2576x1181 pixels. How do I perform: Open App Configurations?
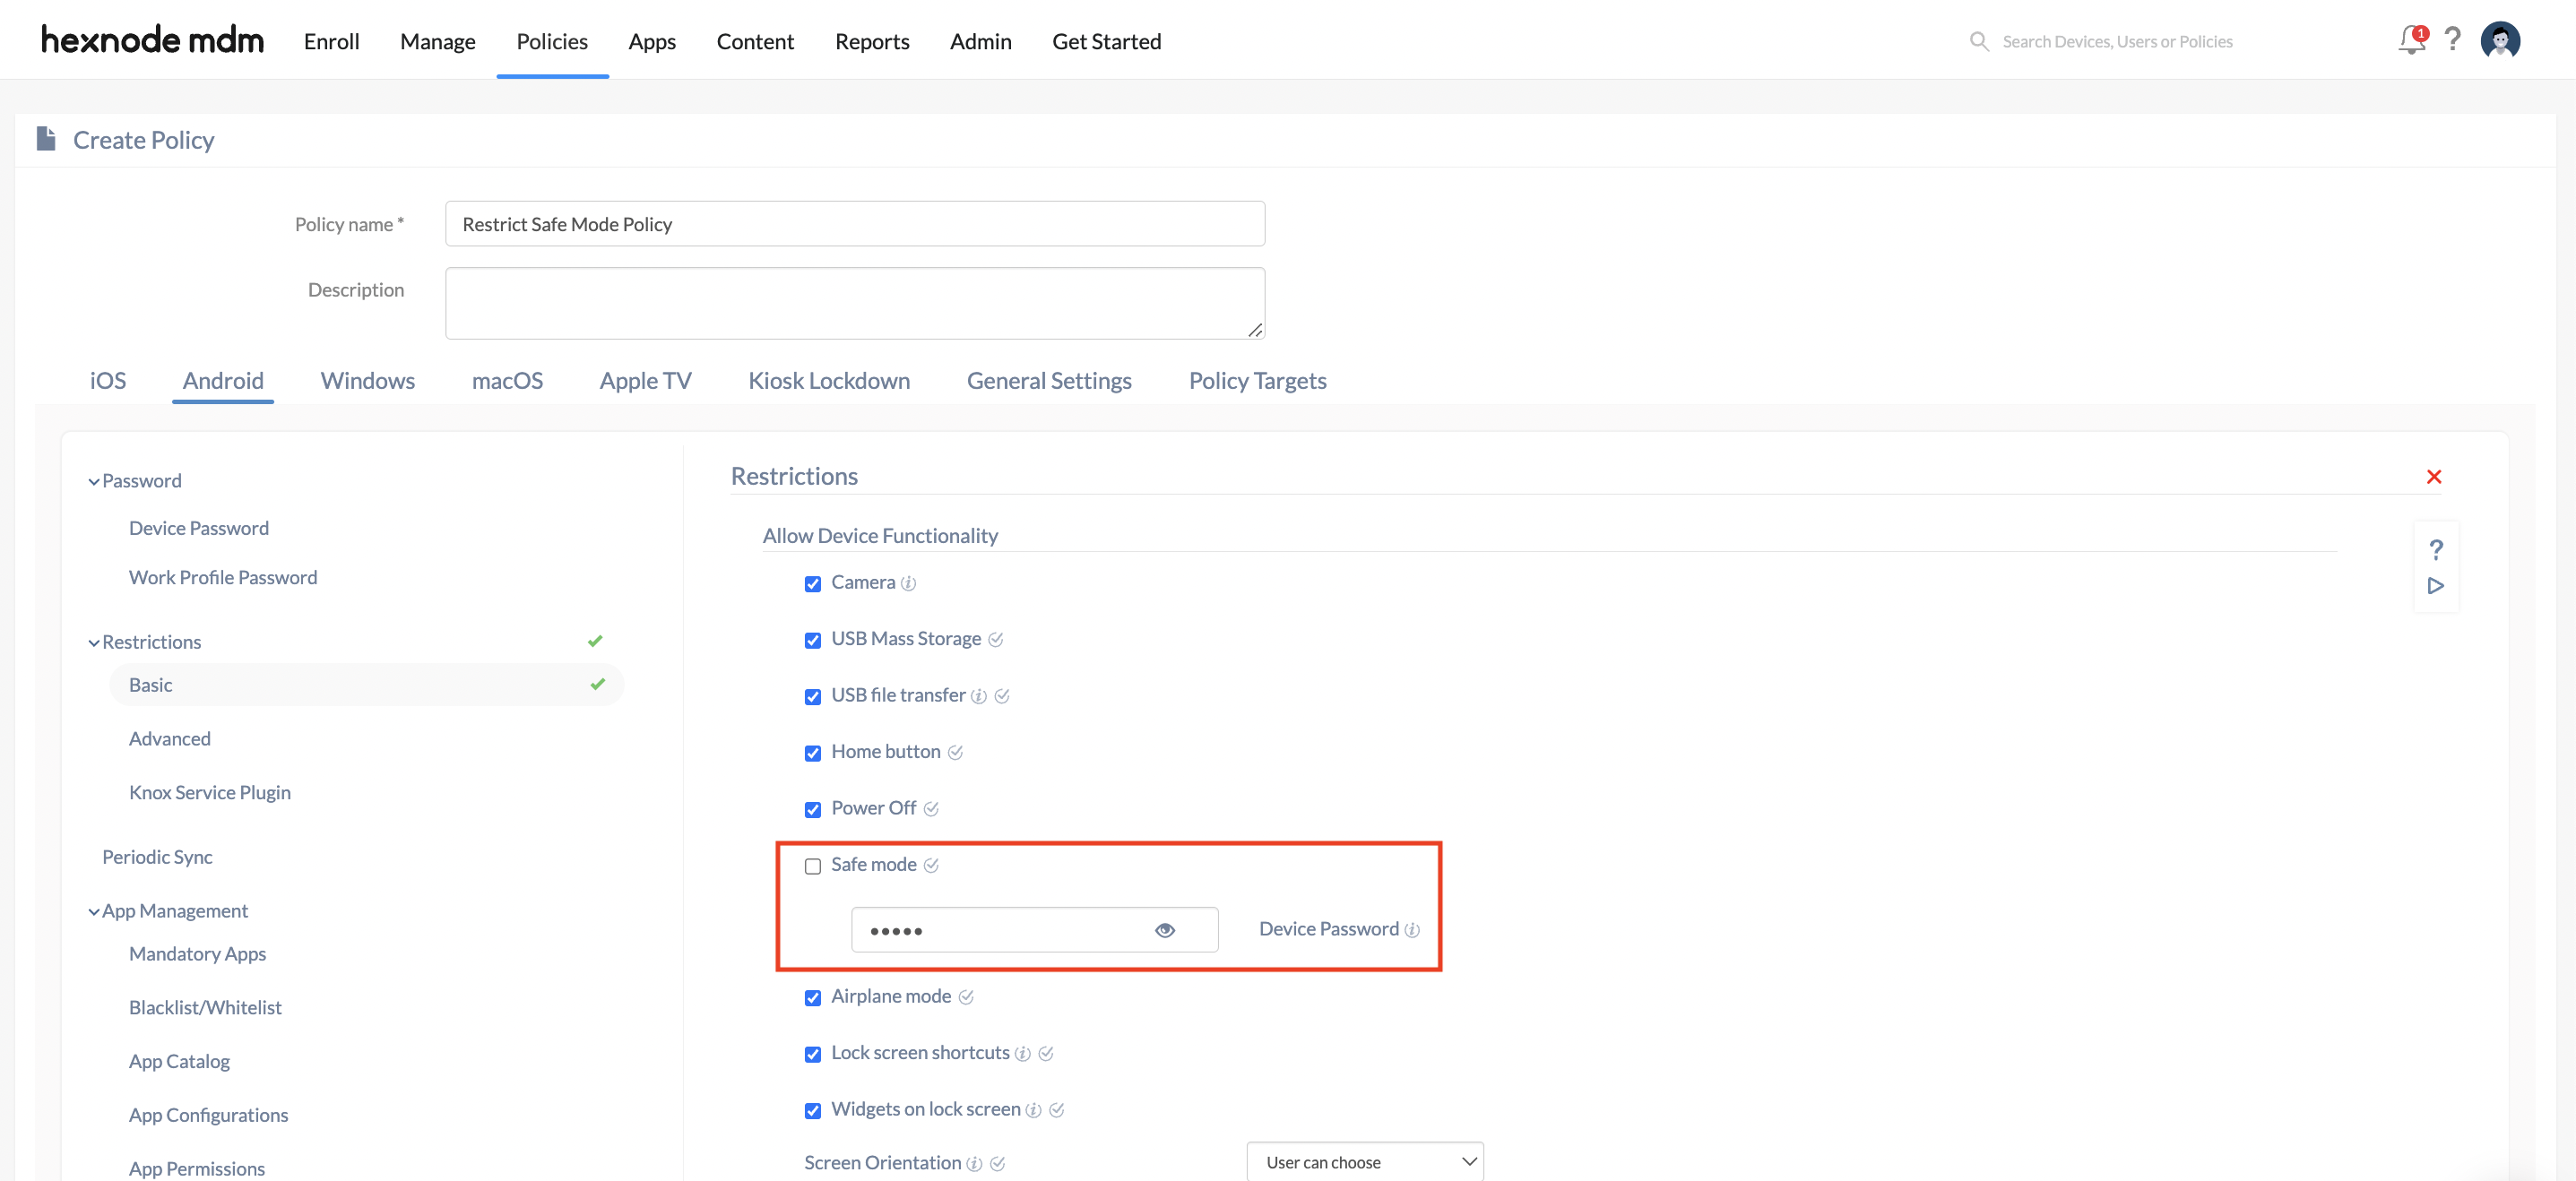208,1116
